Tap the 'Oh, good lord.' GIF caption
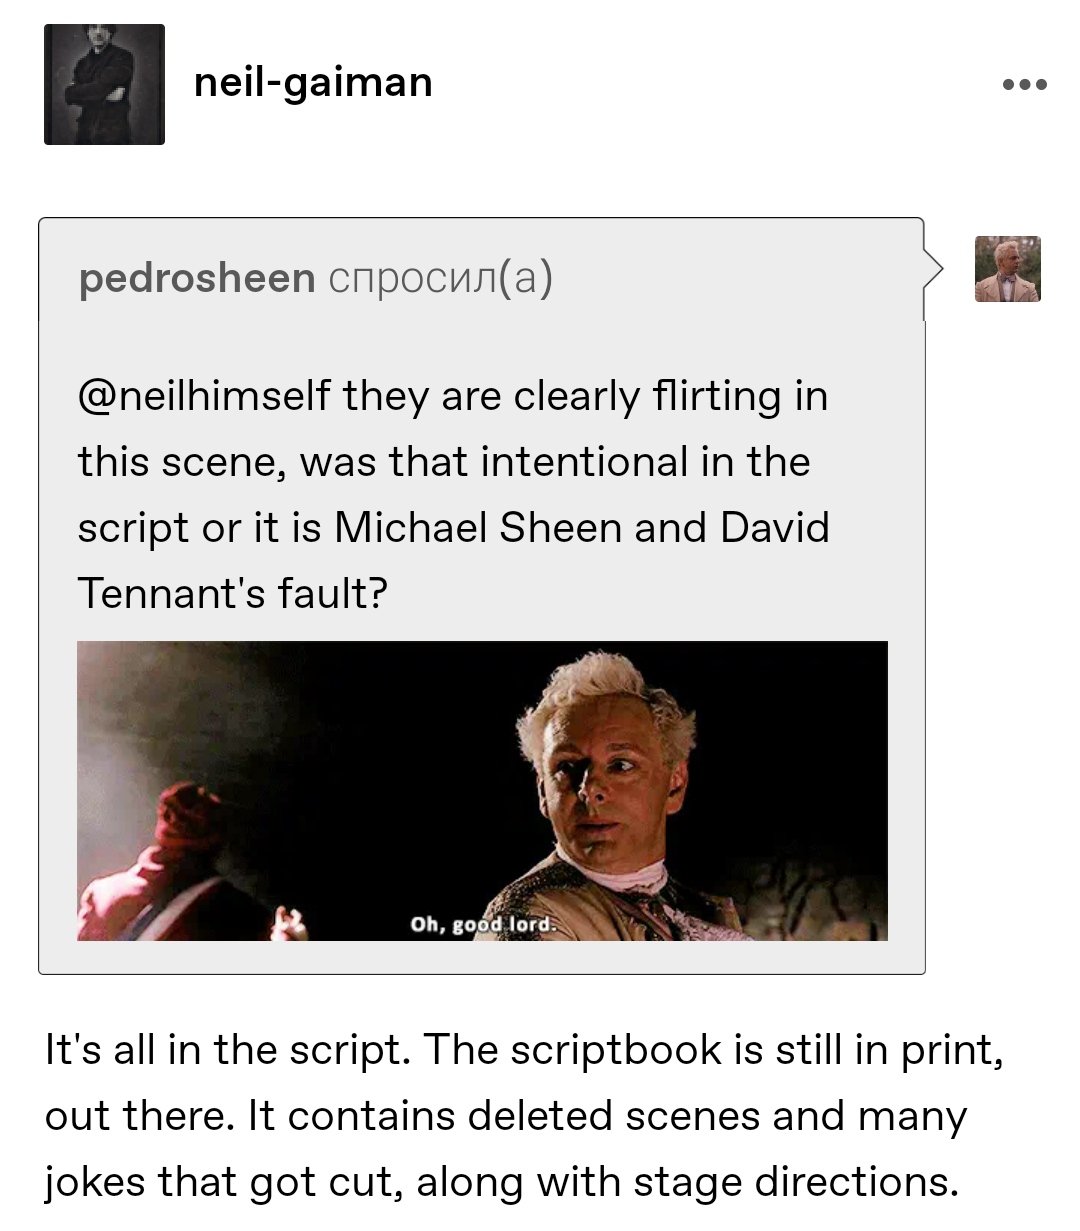The image size is (1080, 1231). (x=481, y=924)
